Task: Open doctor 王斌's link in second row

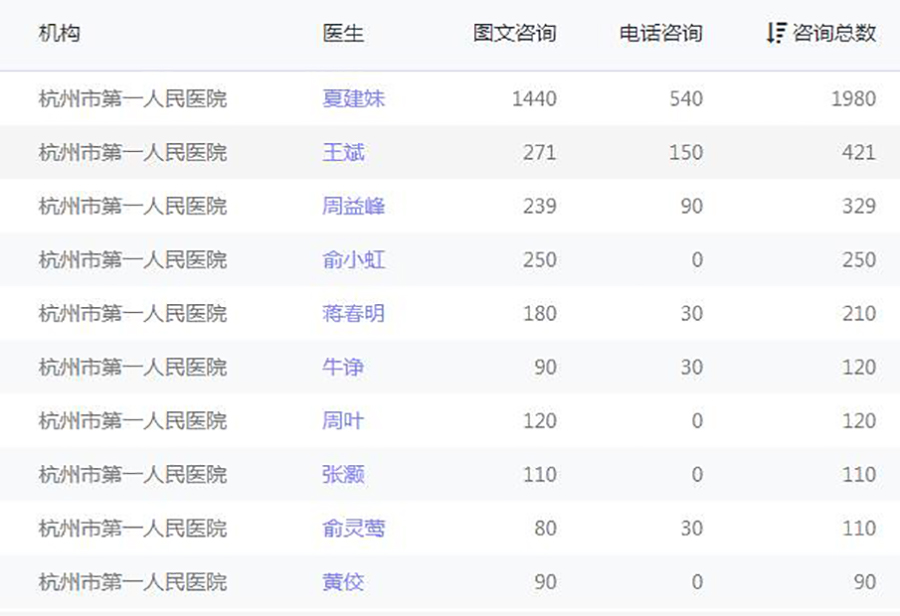Action: tap(343, 153)
